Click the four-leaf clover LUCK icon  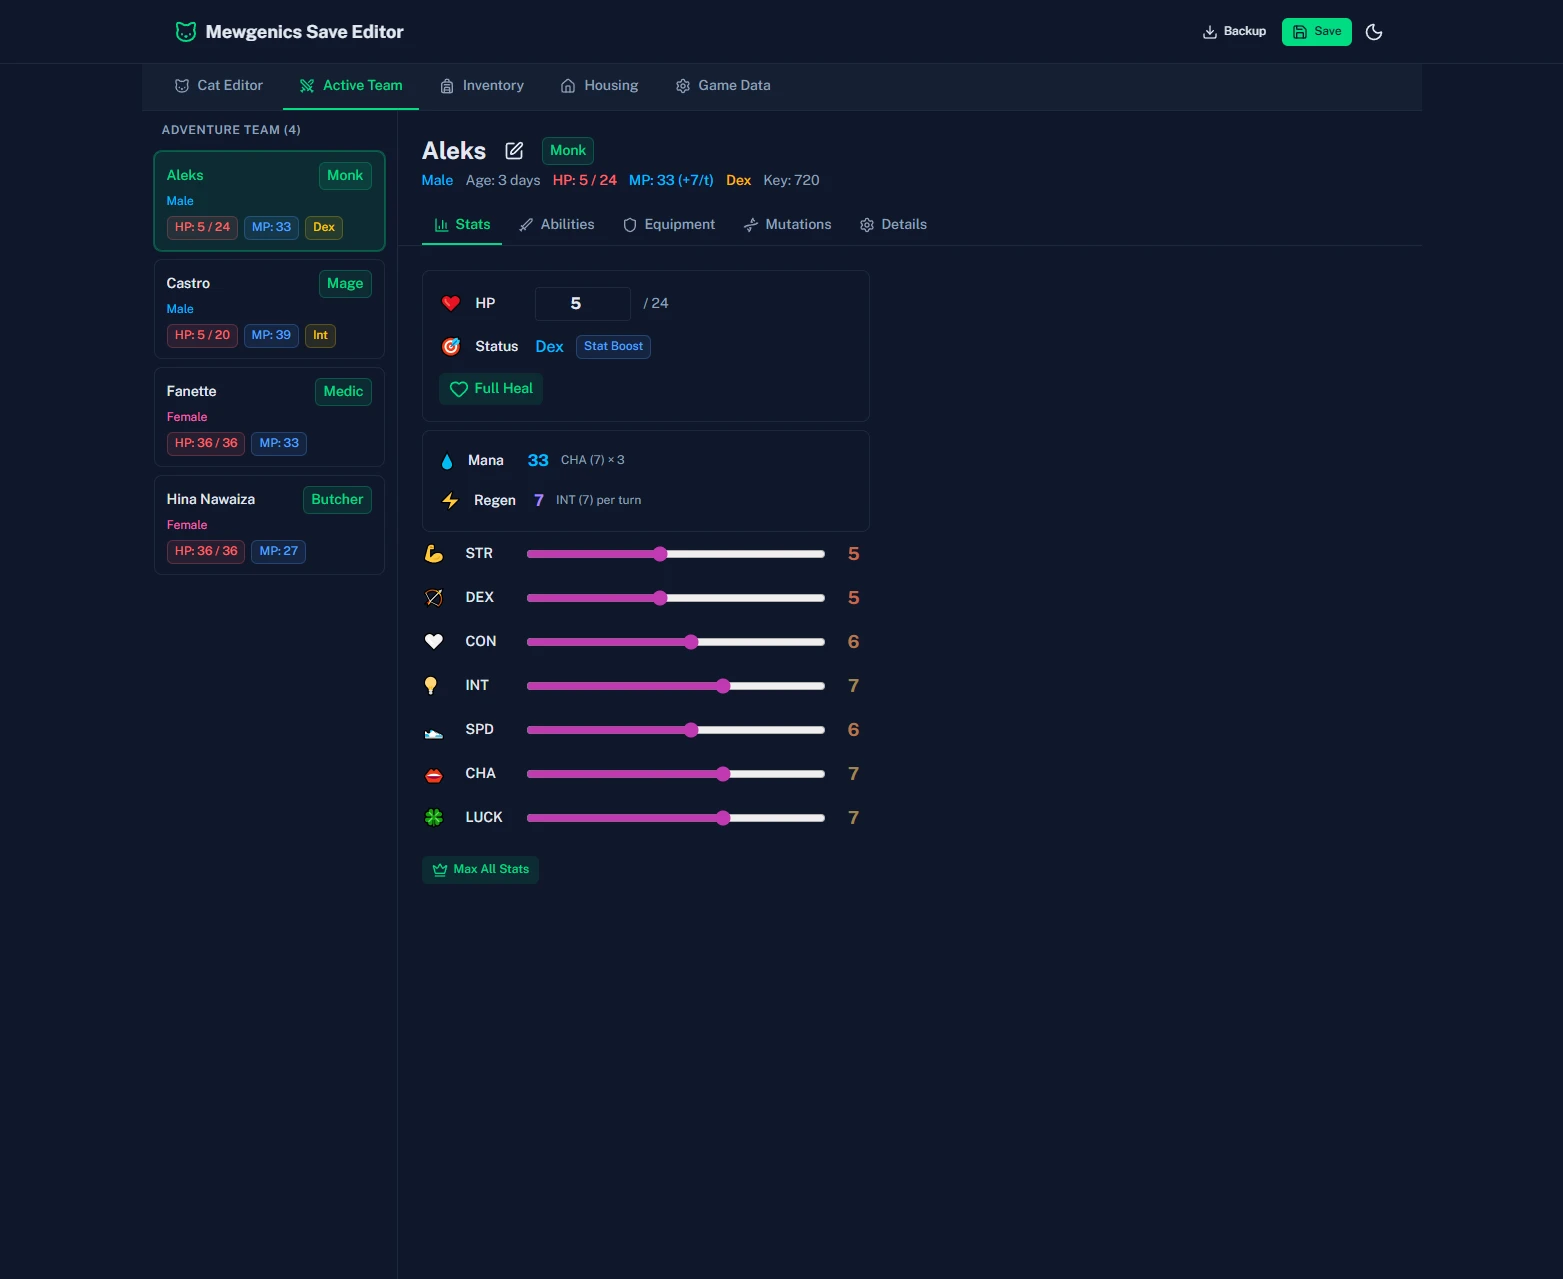[434, 817]
